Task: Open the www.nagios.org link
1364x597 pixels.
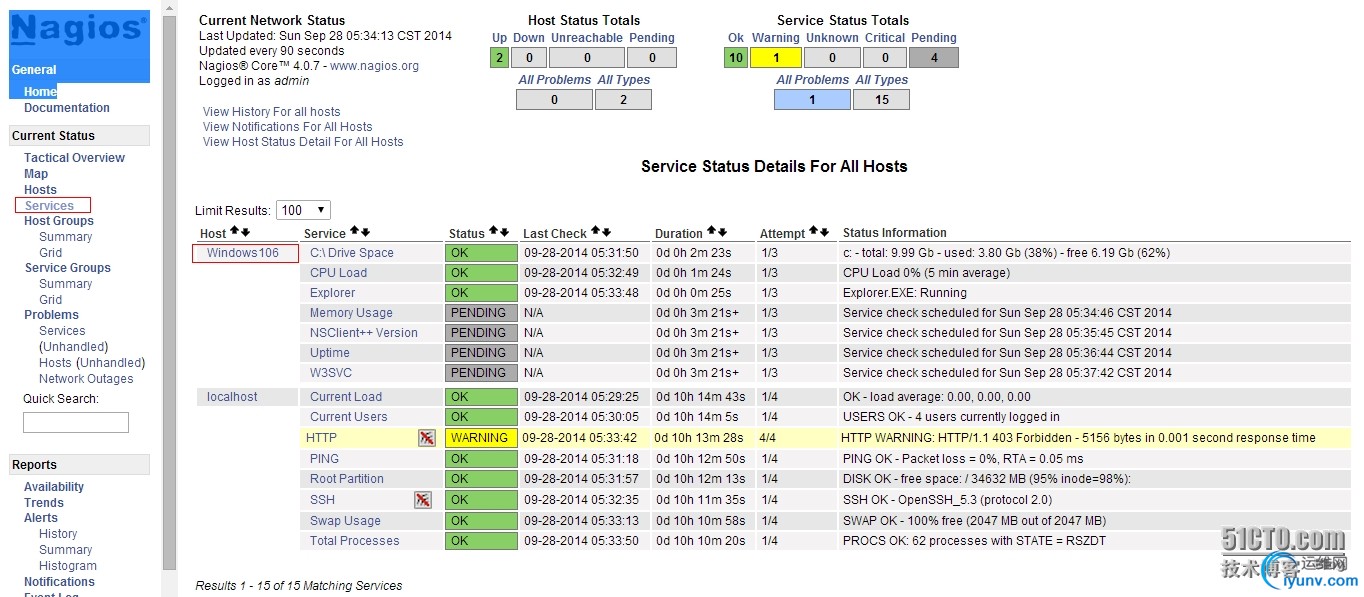Action: [x=375, y=66]
